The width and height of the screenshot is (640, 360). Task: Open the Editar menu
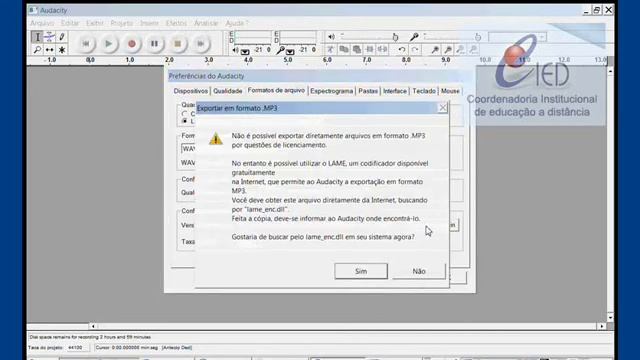coord(70,23)
